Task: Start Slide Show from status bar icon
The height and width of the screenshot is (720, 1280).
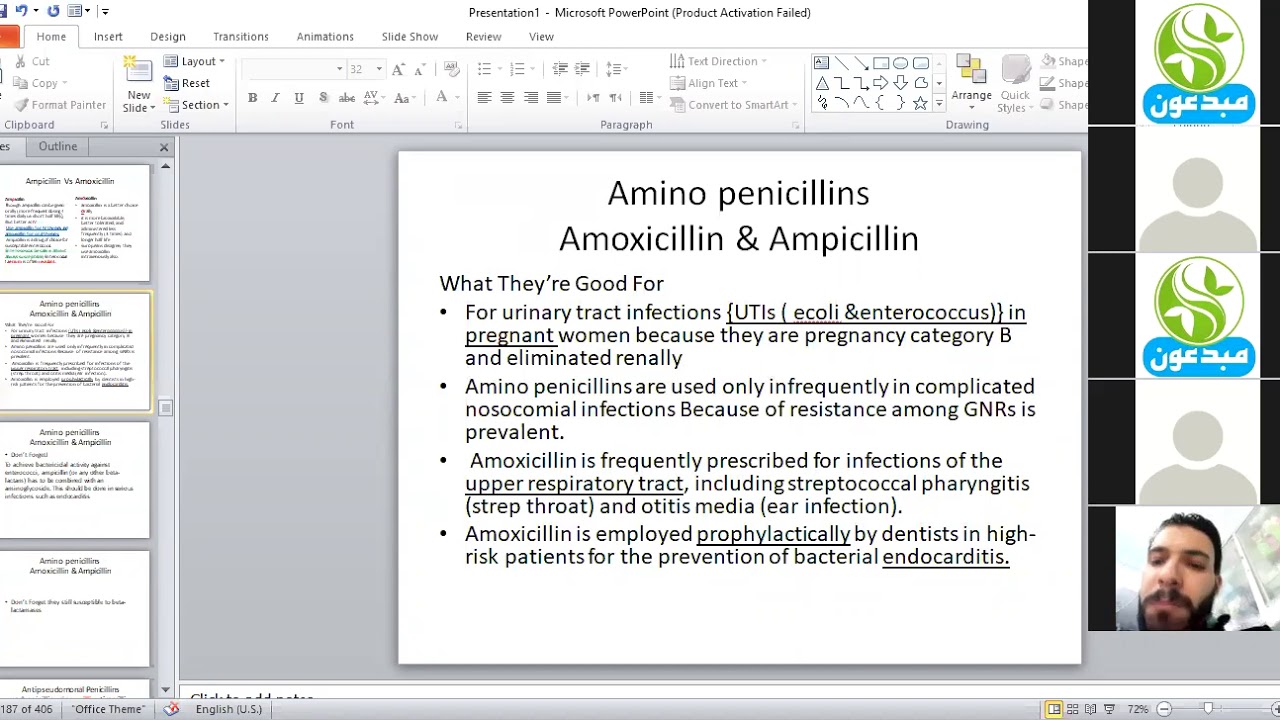Action: pos(1111,709)
